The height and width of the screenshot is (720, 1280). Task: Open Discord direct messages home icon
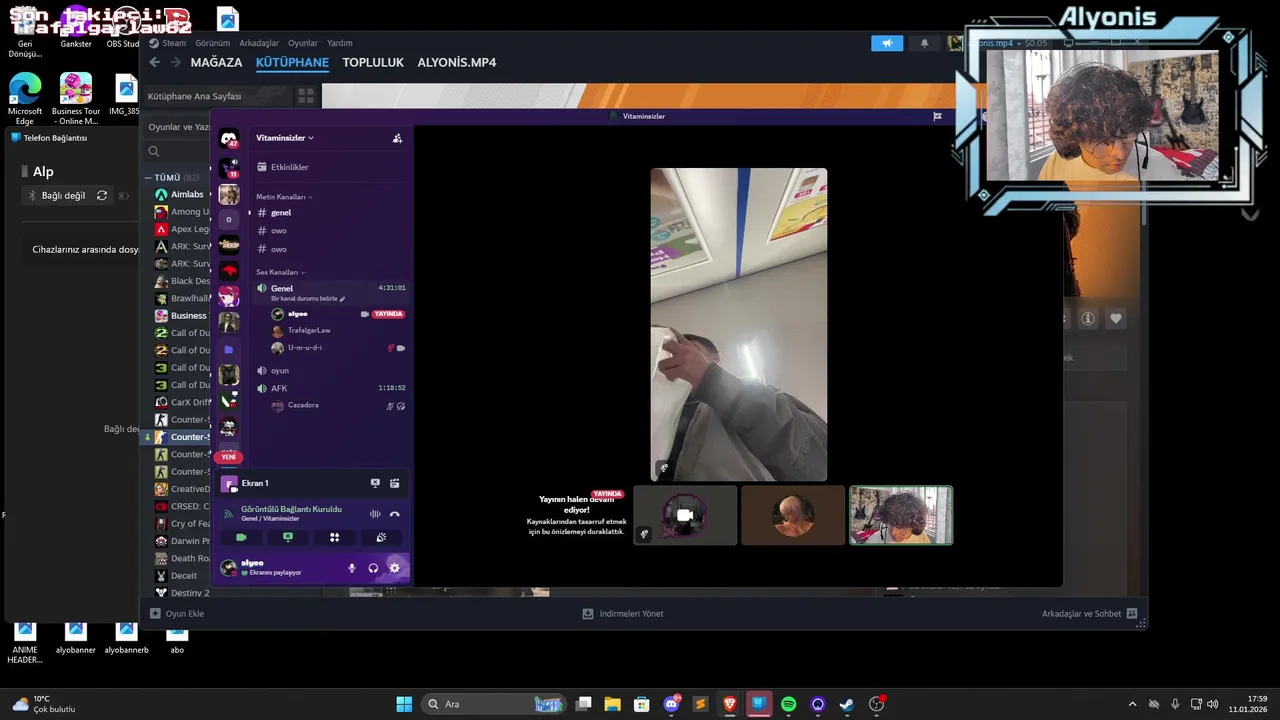click(x=229, y=139)
